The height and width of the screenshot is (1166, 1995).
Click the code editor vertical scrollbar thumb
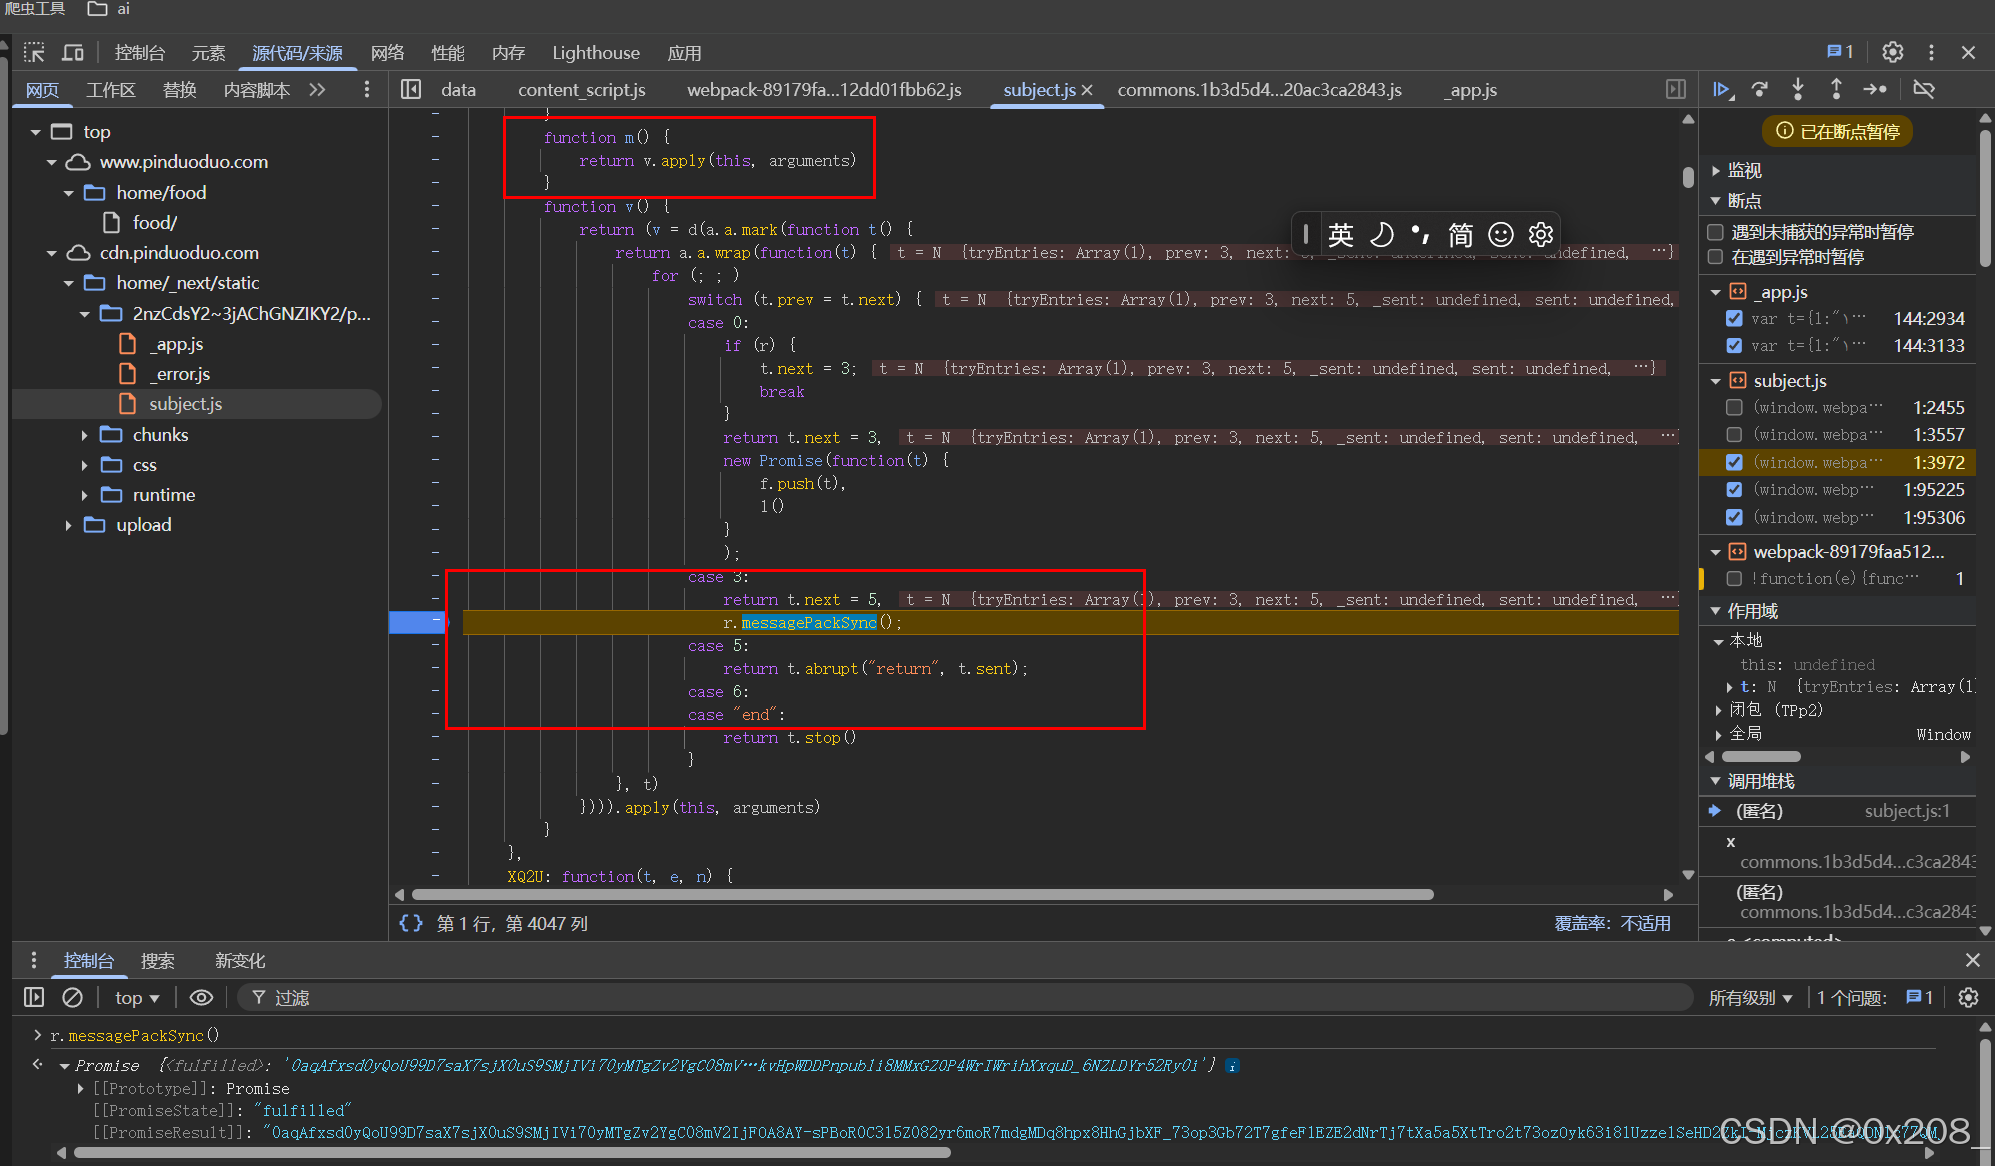coord(1688,176)
